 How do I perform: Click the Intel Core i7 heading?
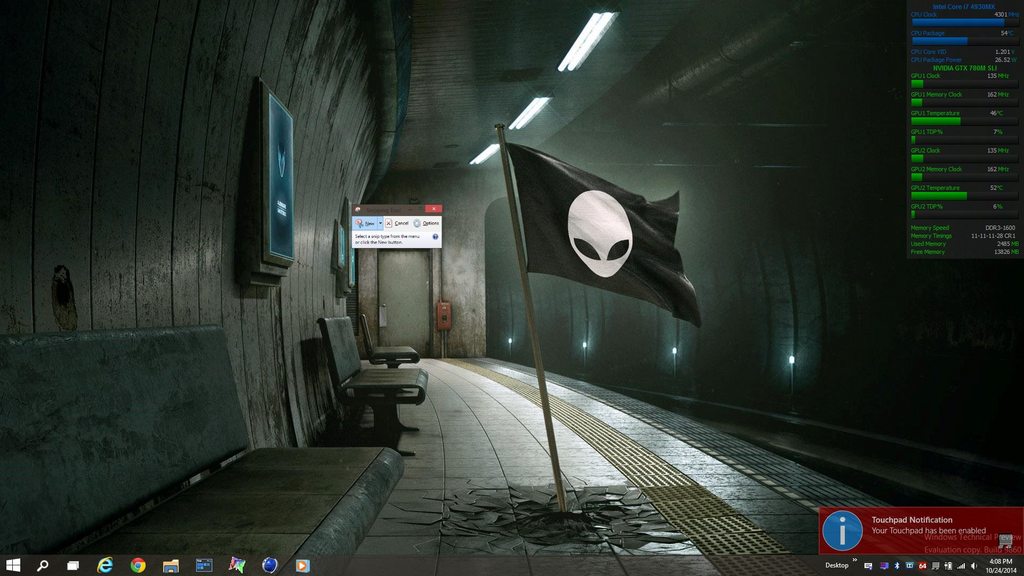click(x=964, y=7)
